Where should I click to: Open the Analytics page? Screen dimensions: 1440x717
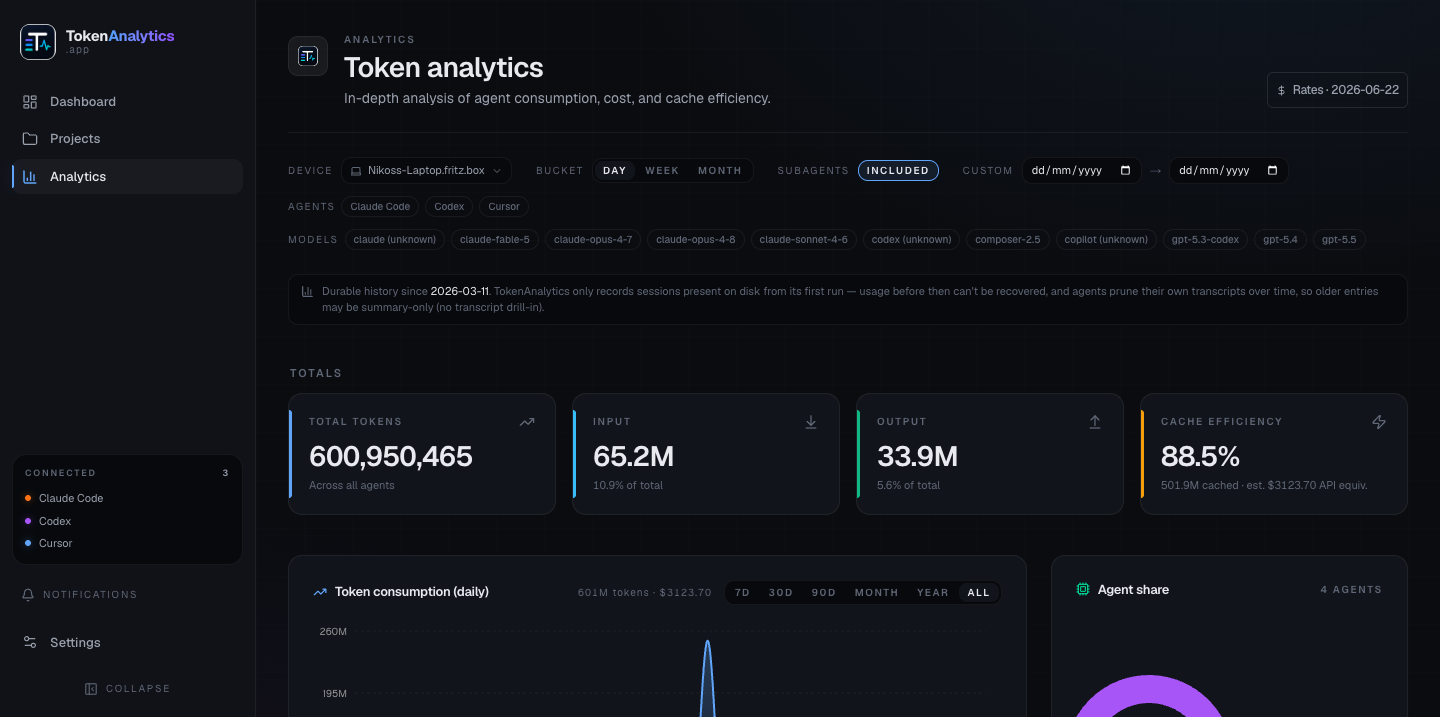click(x=127, y=177)
